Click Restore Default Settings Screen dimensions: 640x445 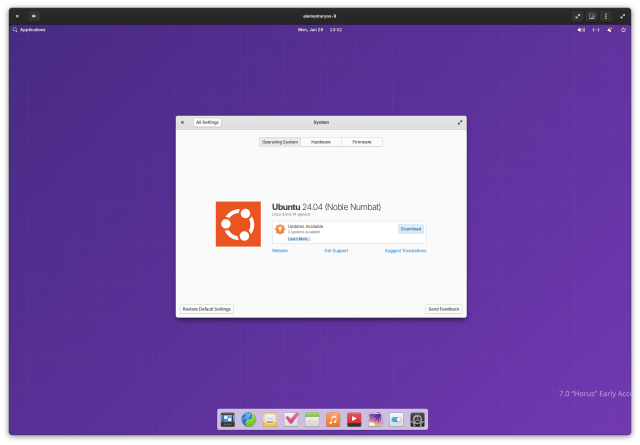207,309
